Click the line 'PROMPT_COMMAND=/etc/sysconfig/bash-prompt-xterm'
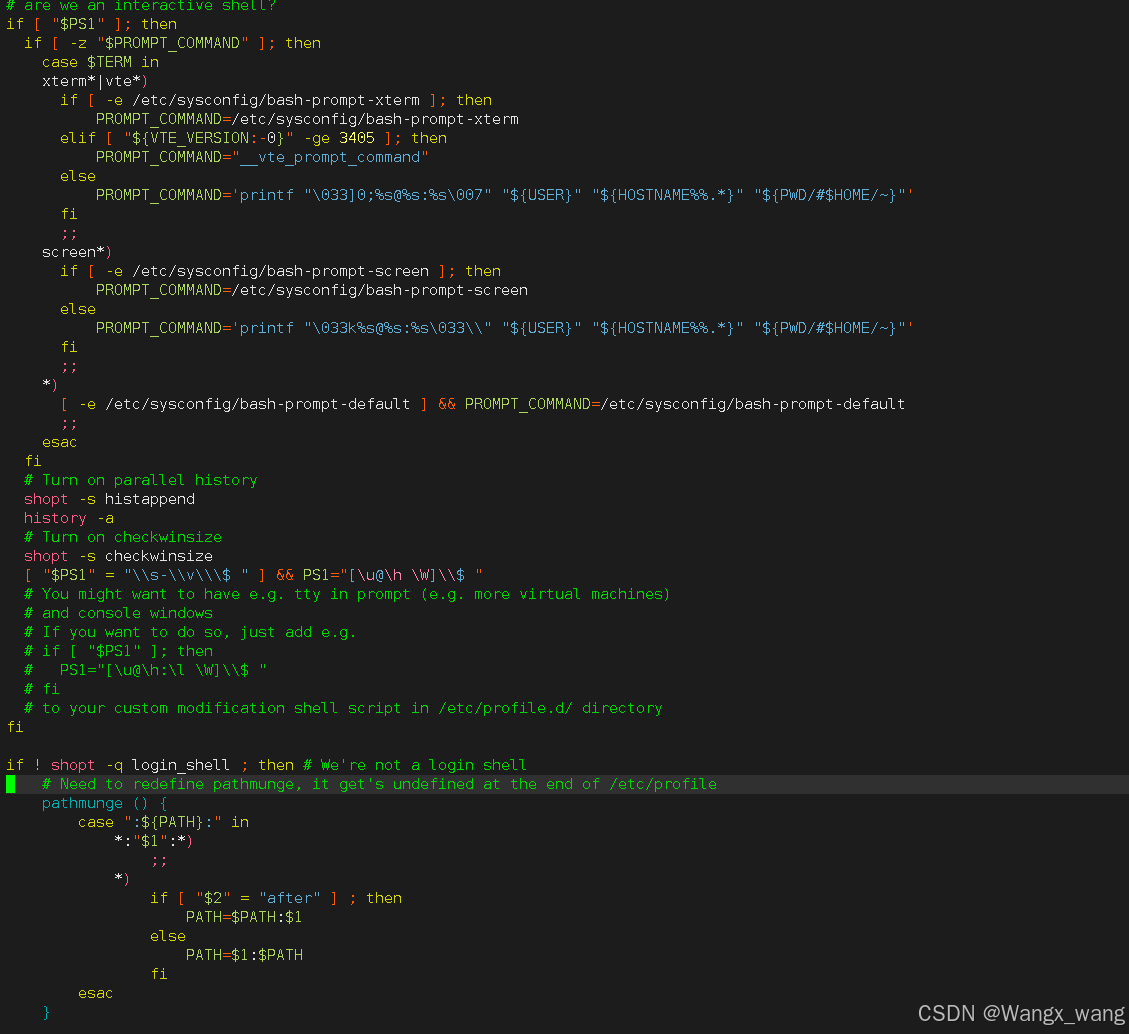 pos(307,119)
